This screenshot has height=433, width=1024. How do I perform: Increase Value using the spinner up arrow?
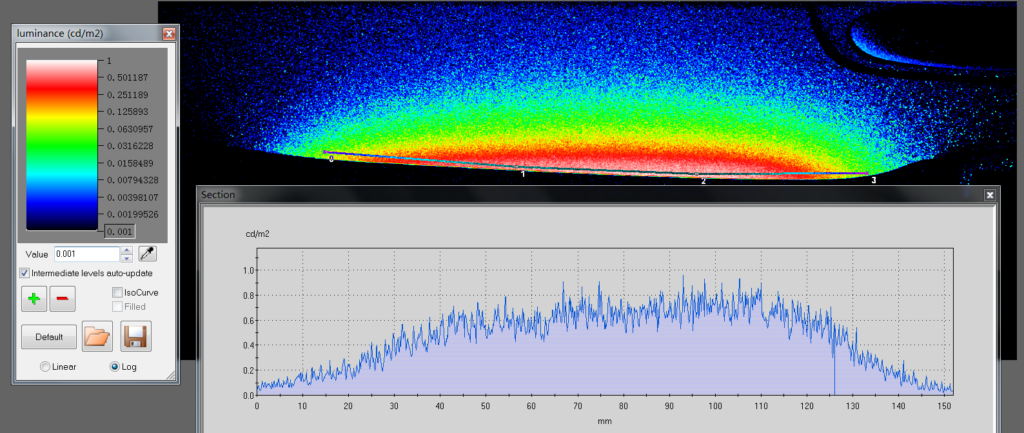(x=126, y=250)
